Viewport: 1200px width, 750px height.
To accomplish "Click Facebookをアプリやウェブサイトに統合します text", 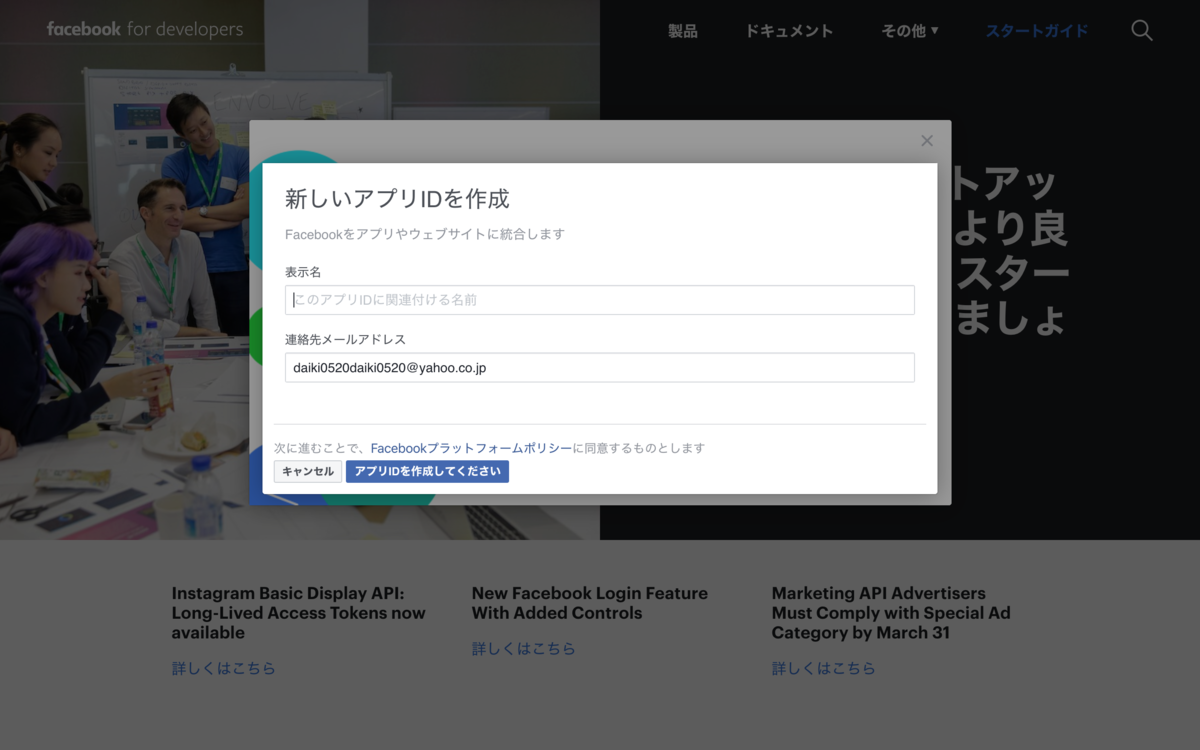I will (425, 234).
